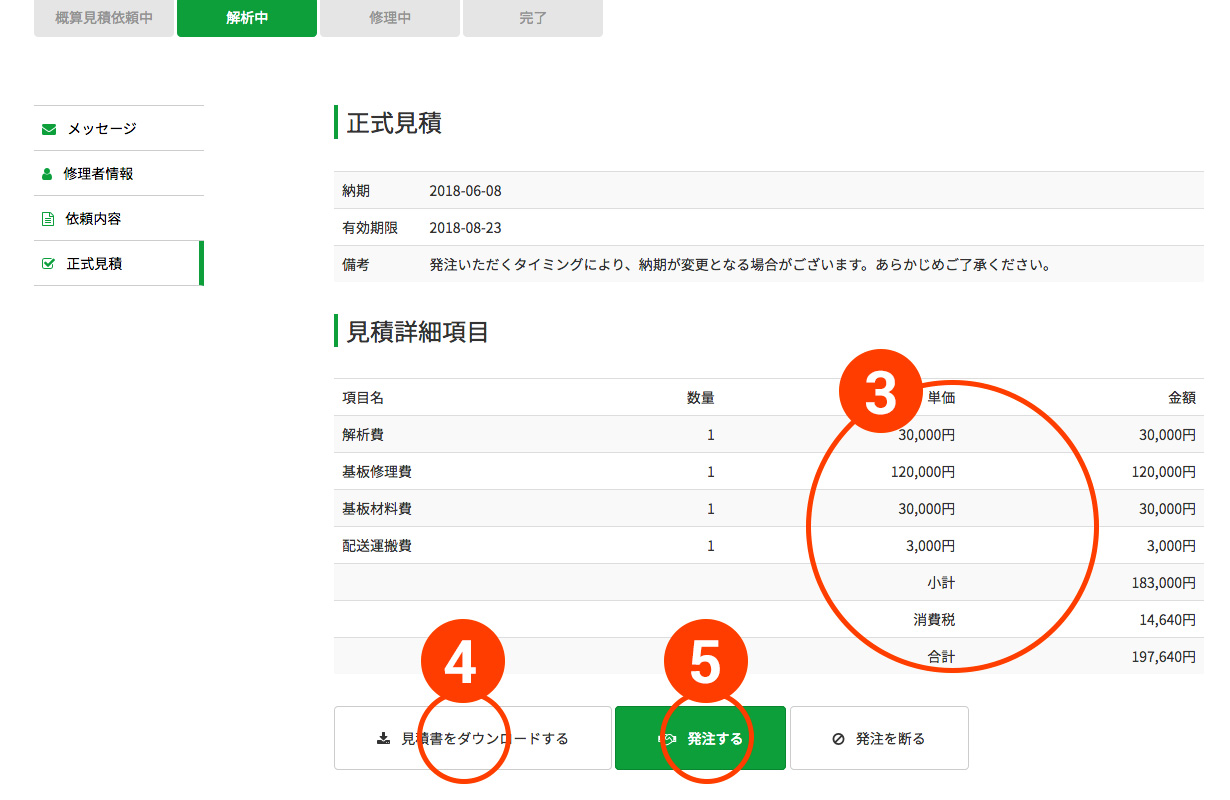Click the 数量 column header
This screenshot has height=800, width=1230.
[700, 398]
